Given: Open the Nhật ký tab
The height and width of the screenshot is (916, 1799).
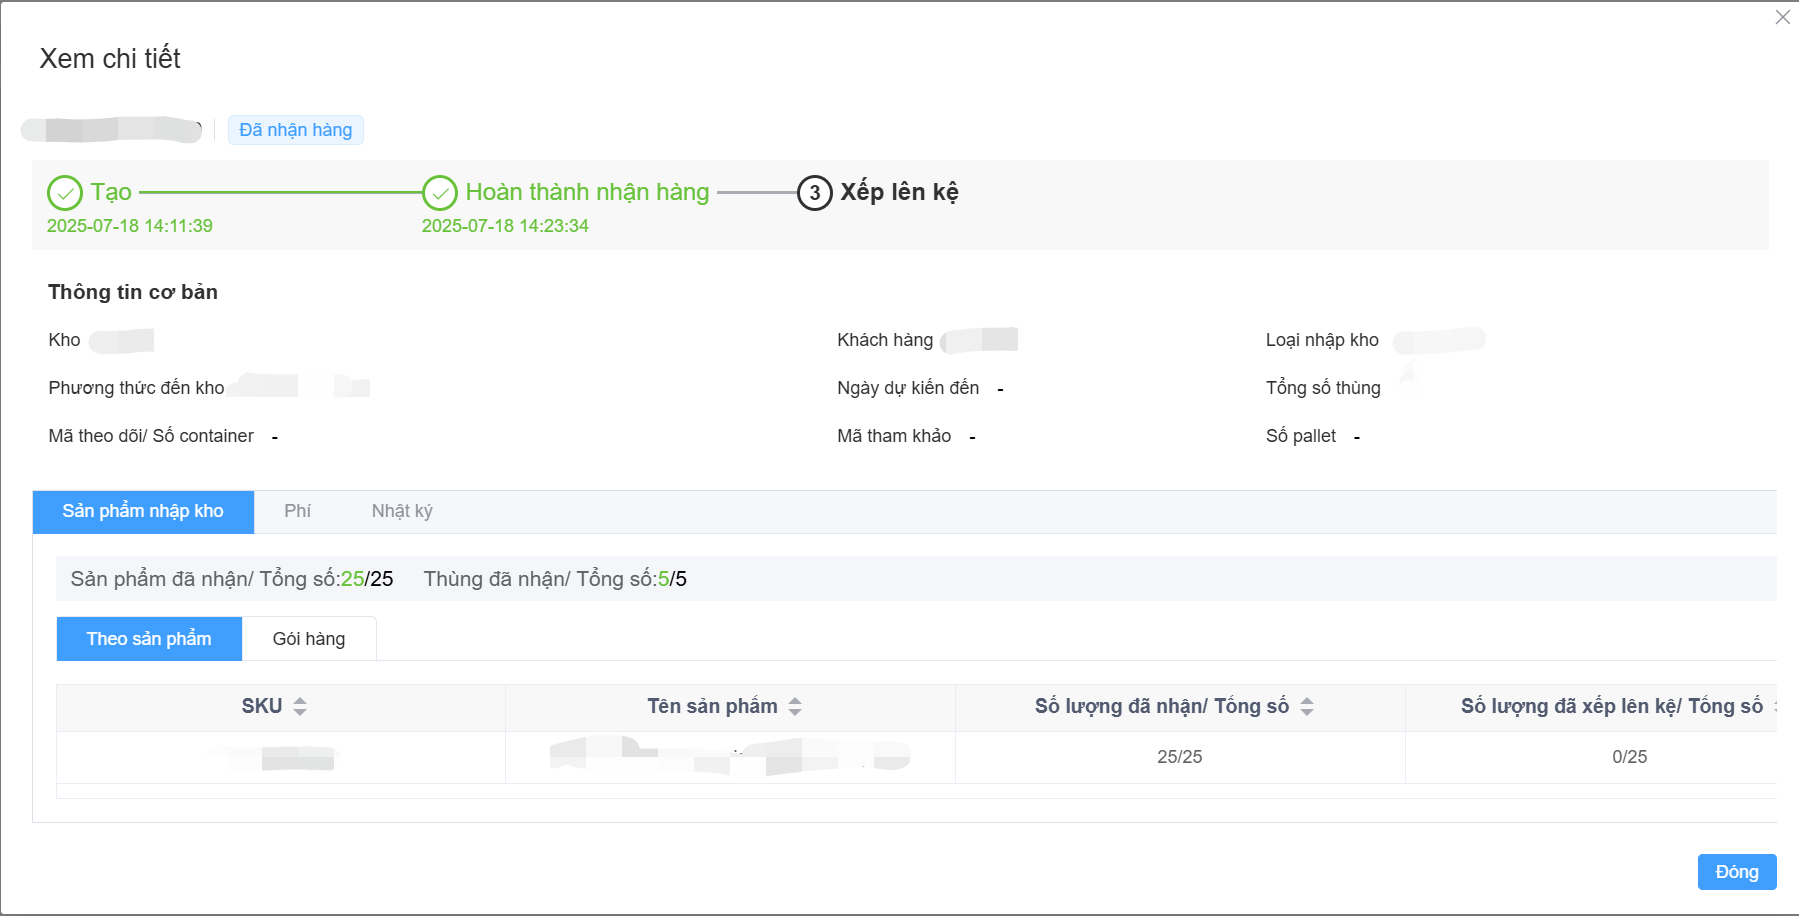Looking at the screenshot, I should pyautogui.click(x=402, y=511).
